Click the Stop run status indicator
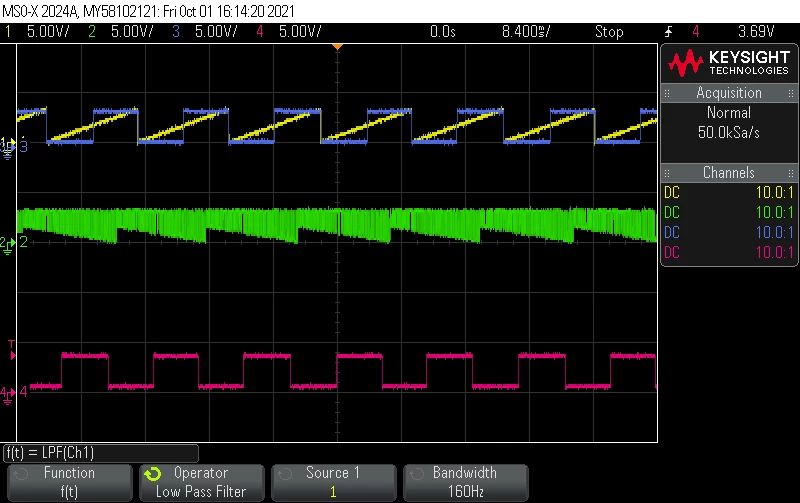The height and width of the screenshot is (503, 800). (609, 32)
